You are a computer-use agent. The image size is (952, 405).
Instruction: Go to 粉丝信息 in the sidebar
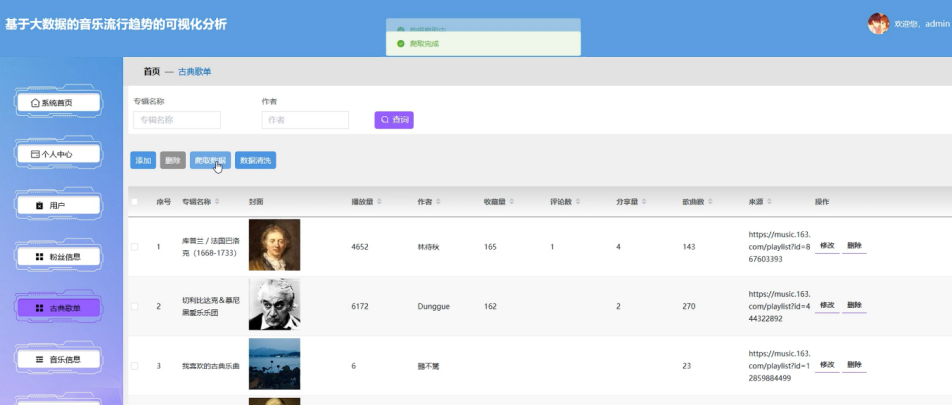(58, 257)
